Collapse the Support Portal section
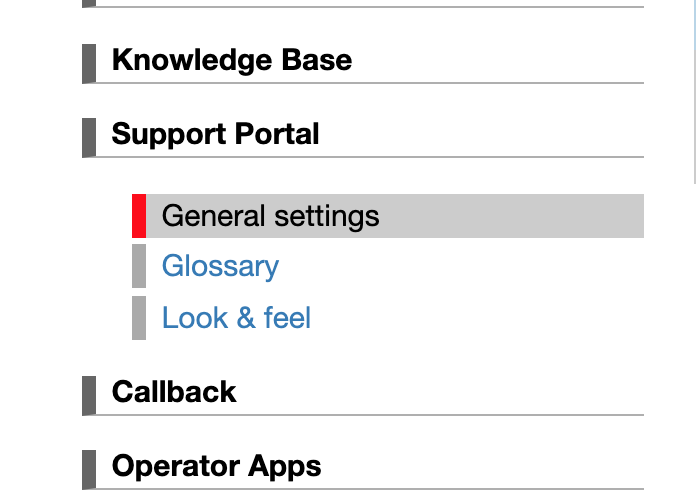The width and height of the screenshot is (696, 492). (215, 134)
